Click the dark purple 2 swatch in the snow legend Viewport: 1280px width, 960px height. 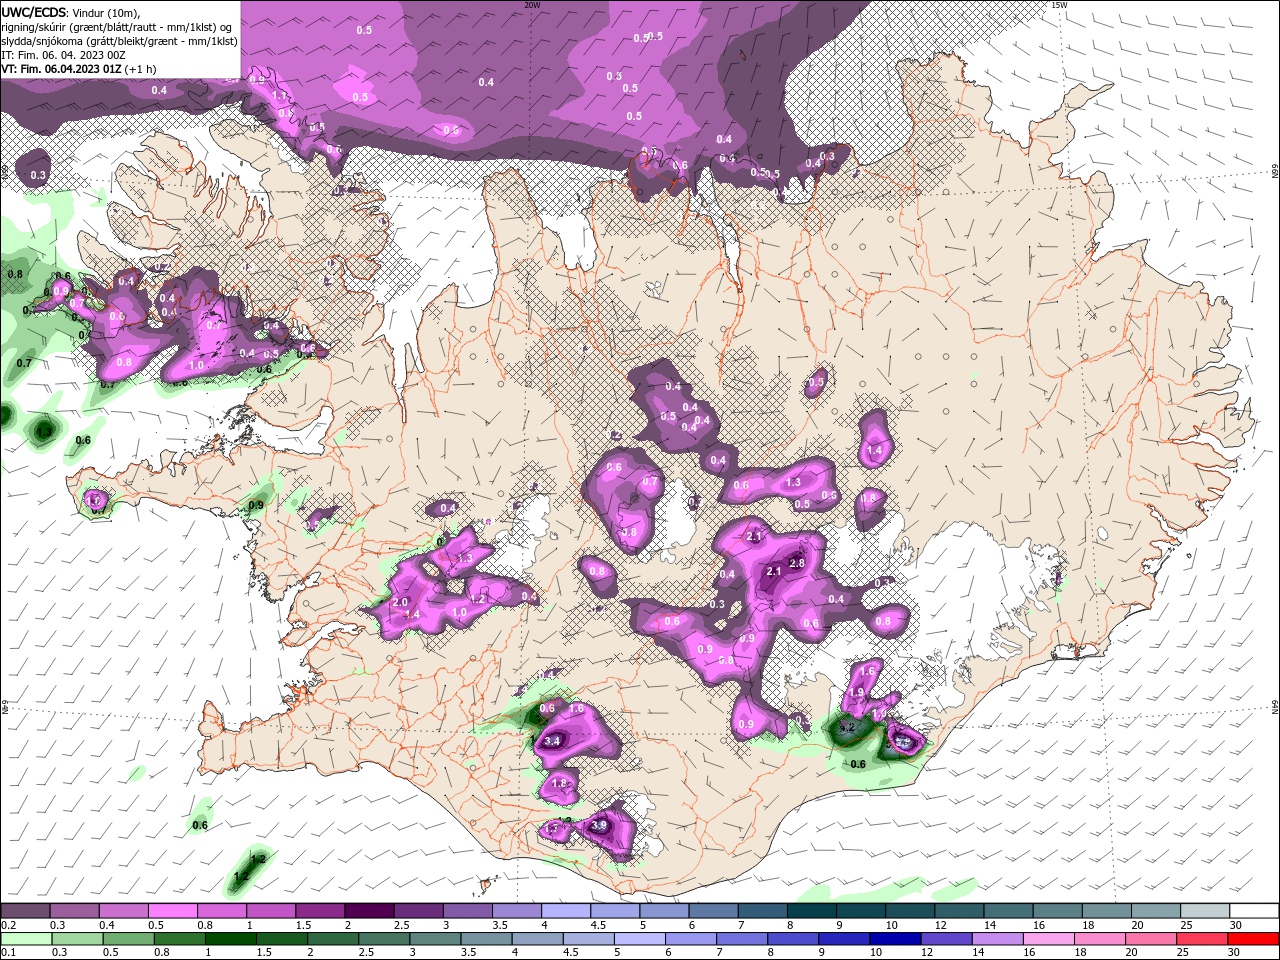pyautogui.click(x=368, y=911)
